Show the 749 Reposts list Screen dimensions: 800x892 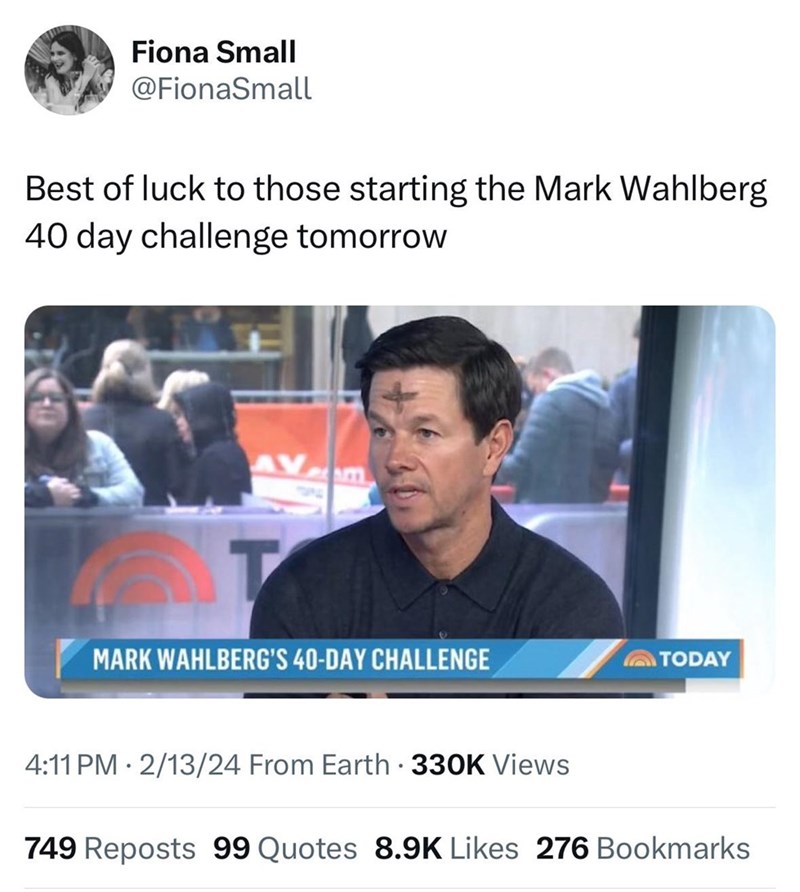(110, 848)
